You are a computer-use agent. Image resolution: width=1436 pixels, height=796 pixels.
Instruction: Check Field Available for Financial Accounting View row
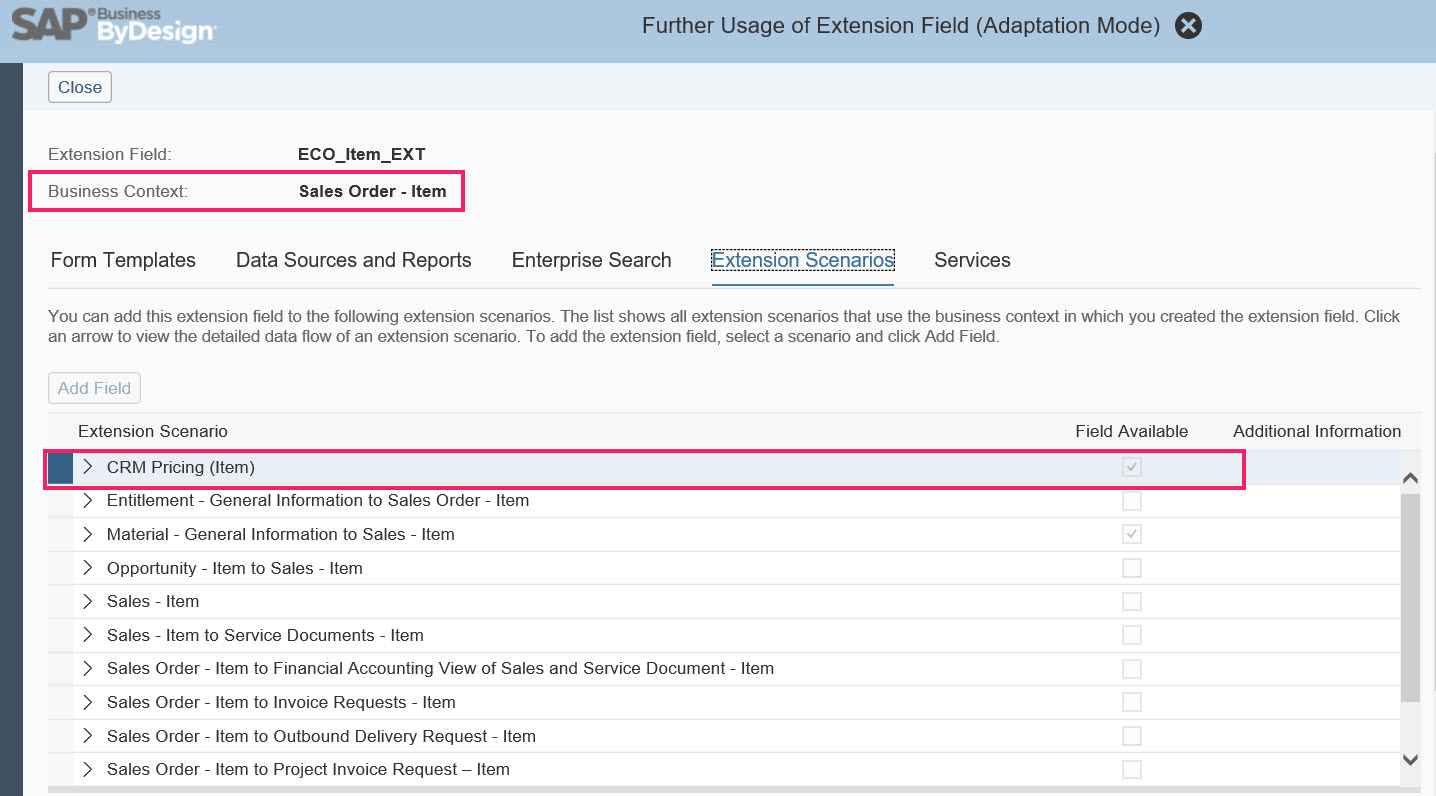pos(1132,668)
